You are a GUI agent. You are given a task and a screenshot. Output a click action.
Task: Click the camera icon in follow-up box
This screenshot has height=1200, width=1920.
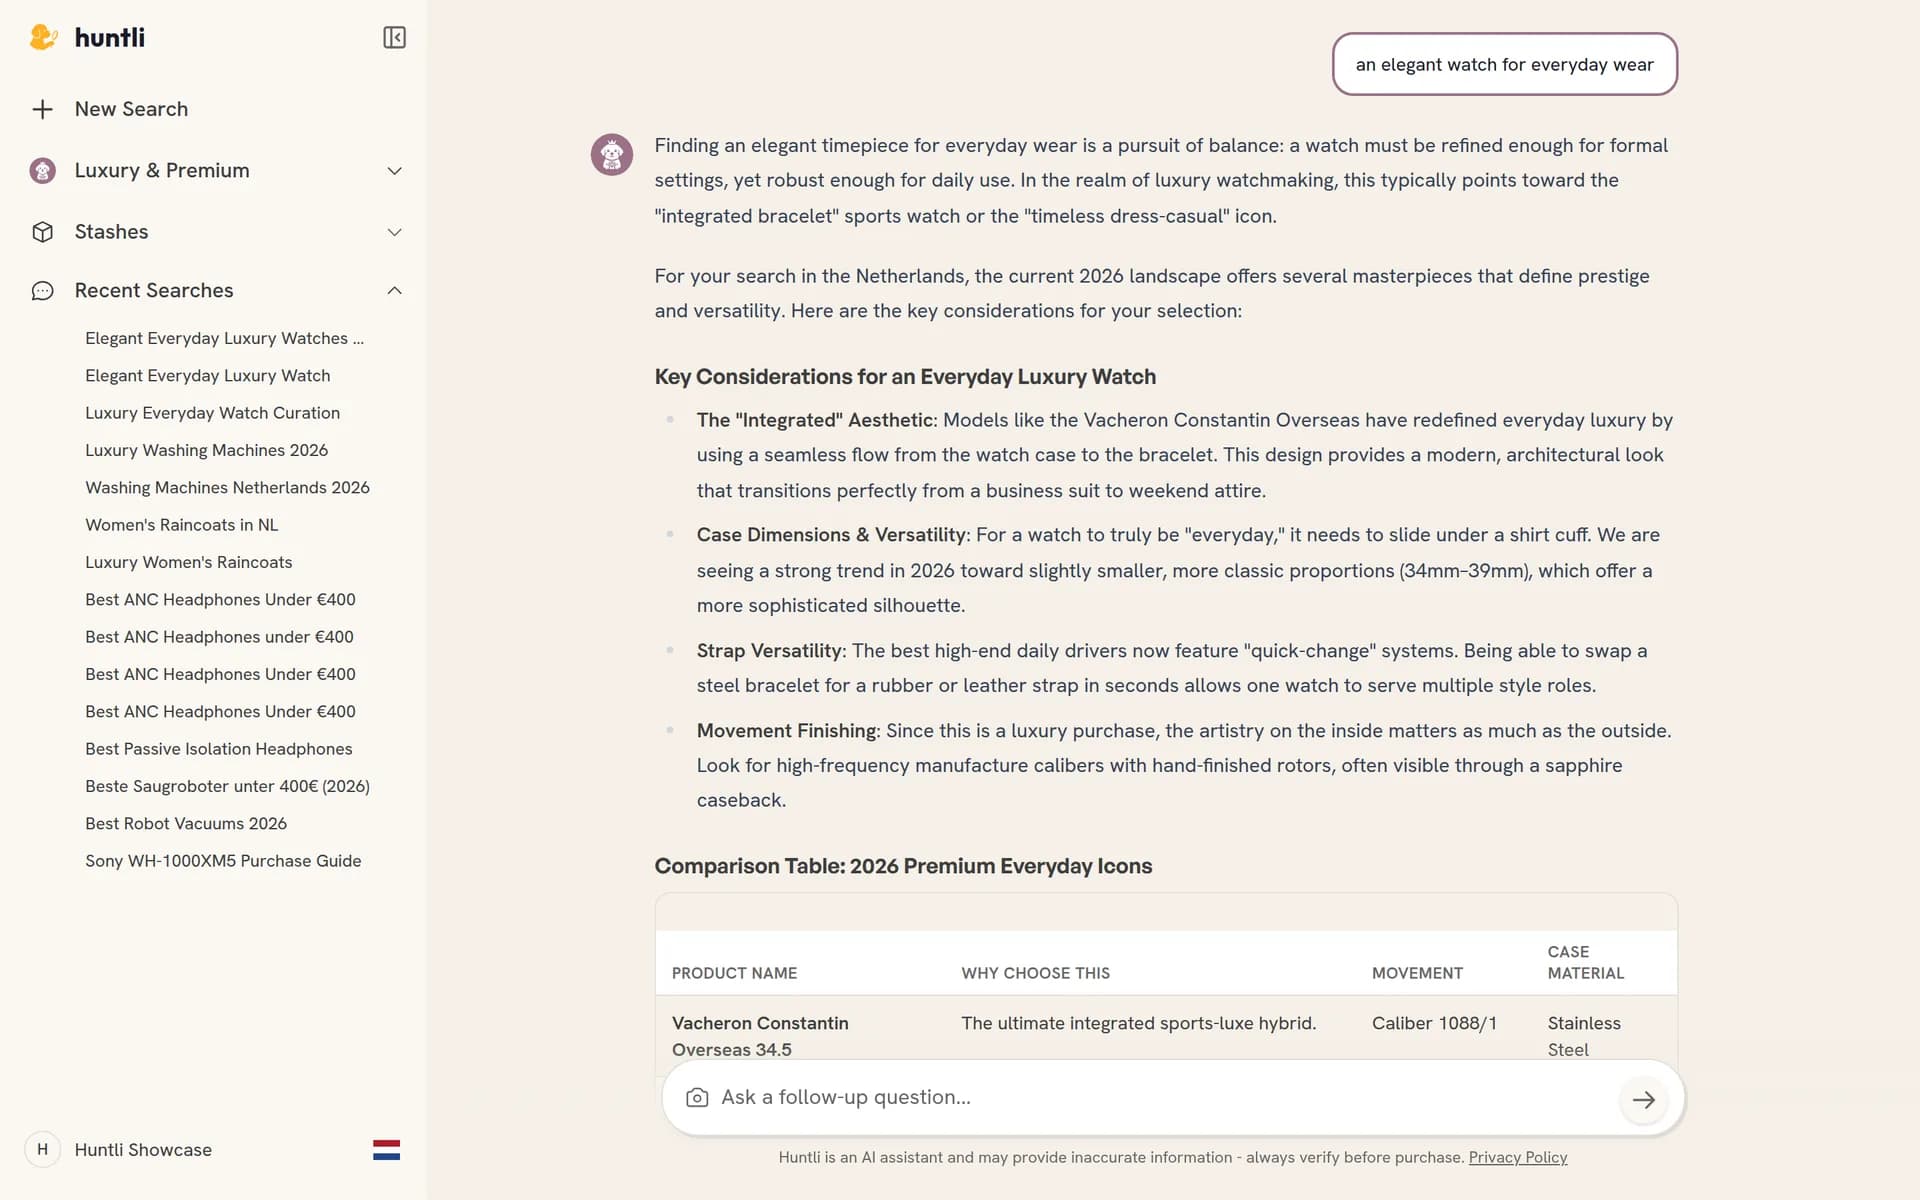point(697,1098)
